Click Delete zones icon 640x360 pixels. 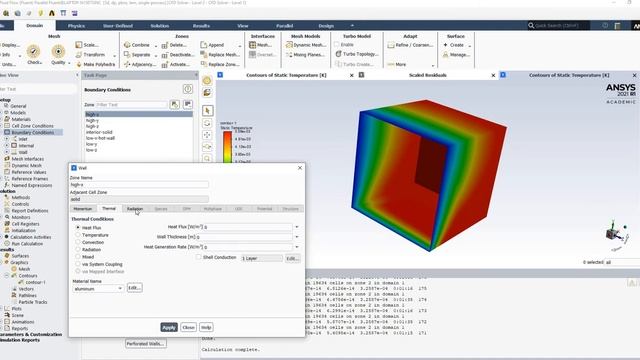[164, 45]
